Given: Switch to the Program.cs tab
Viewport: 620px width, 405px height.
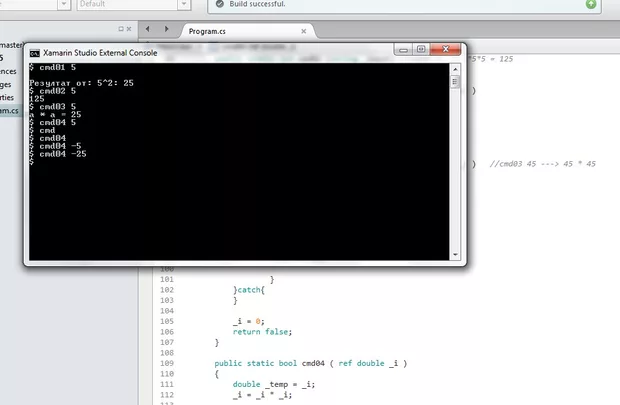Looking at the screenshot, I should pyautogui.click(x=207, y=31).
